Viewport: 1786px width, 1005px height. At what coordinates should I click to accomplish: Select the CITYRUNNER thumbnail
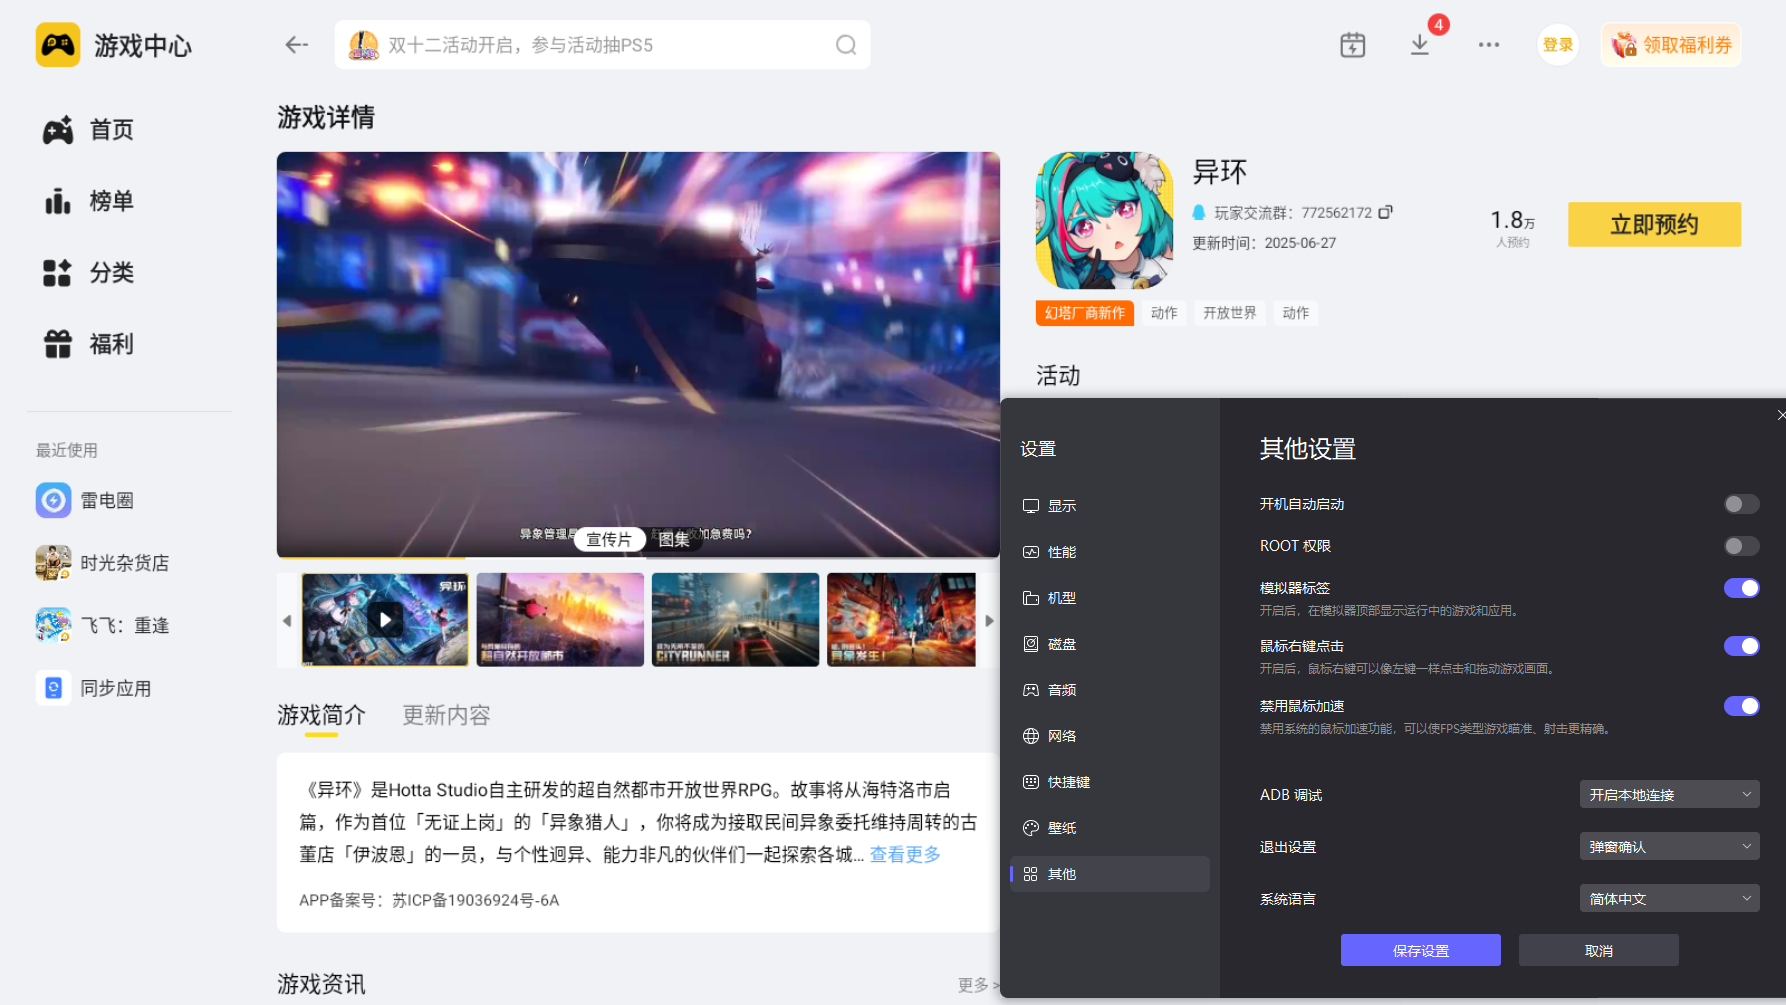pyautogui.click(x=735, y=620)
